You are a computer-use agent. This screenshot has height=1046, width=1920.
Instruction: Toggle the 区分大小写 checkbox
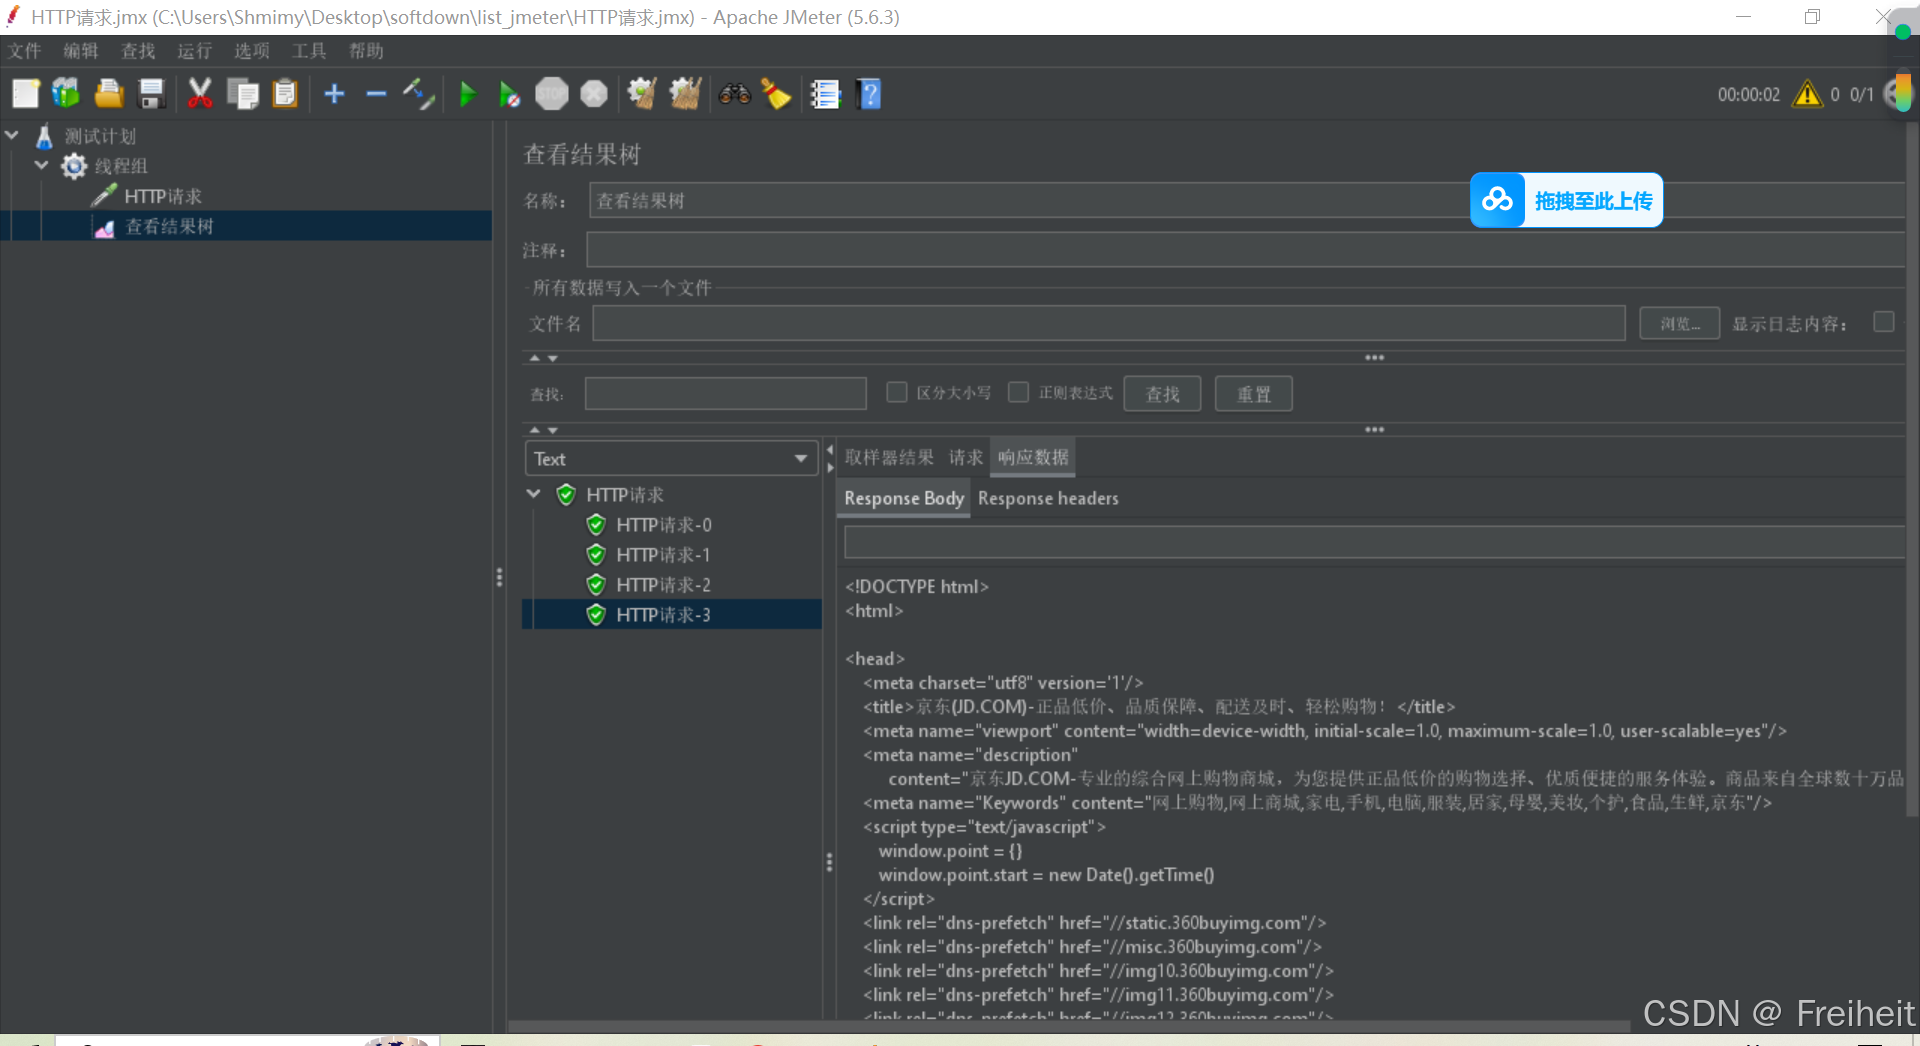pos(896,392)
